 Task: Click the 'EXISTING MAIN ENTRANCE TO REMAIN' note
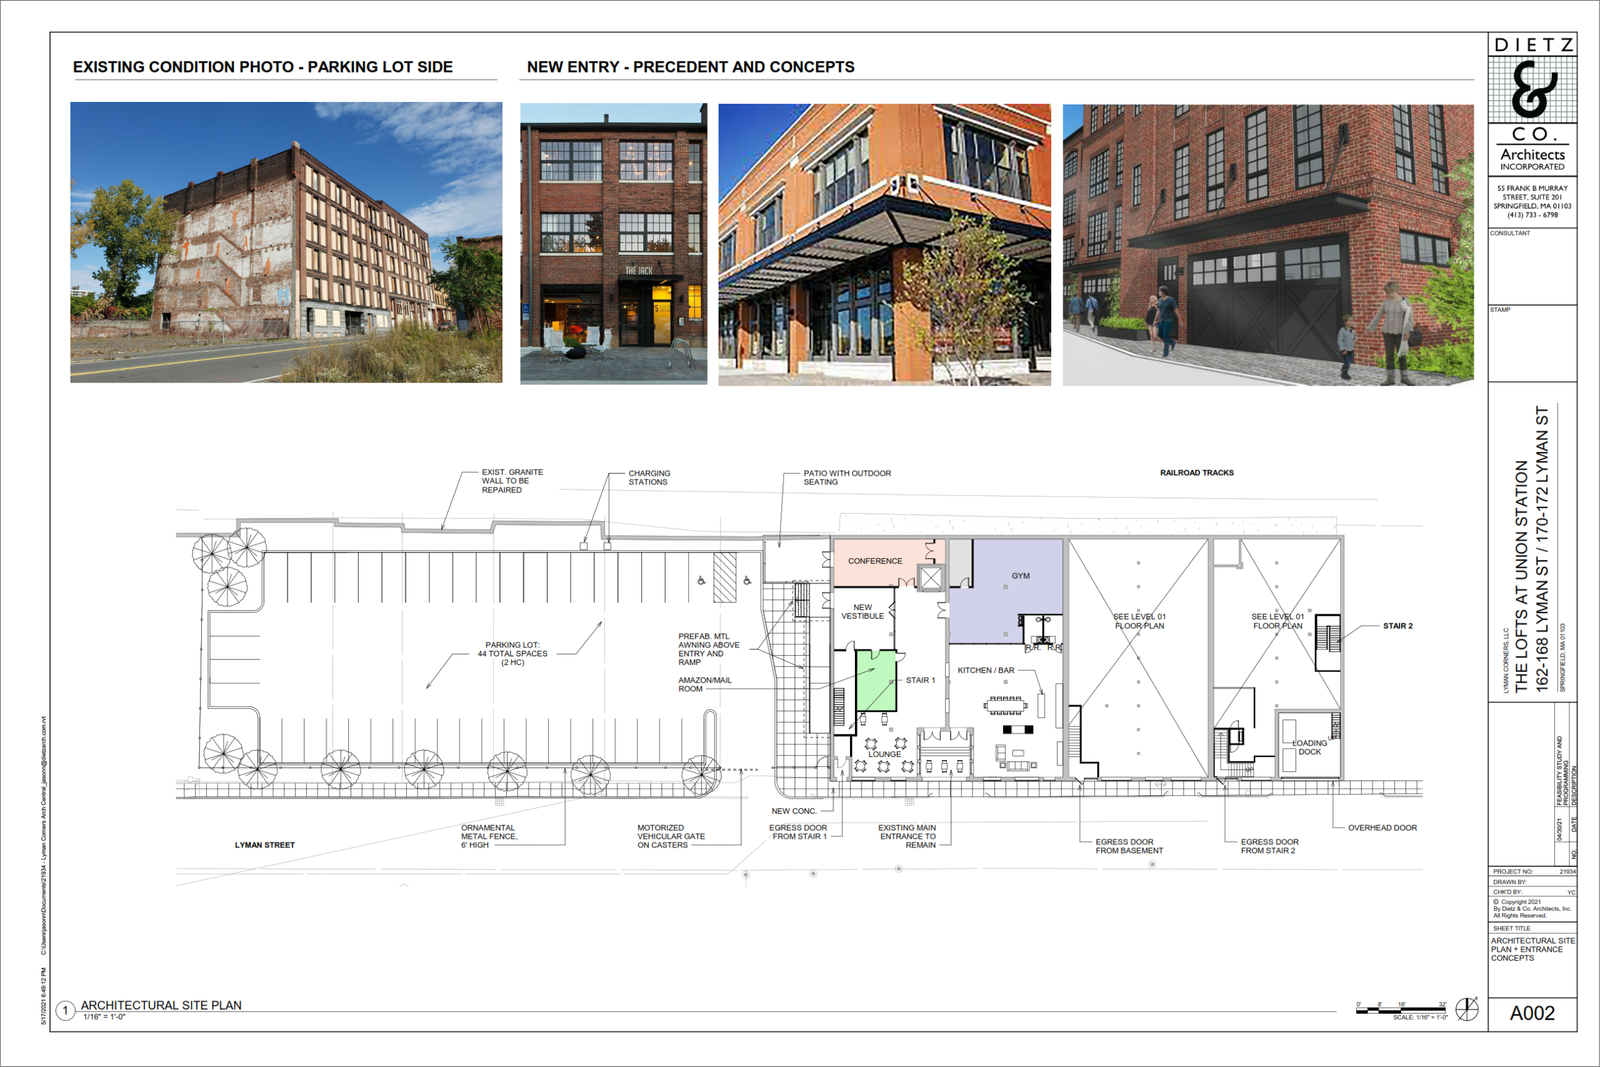click(x=907, y=836)
